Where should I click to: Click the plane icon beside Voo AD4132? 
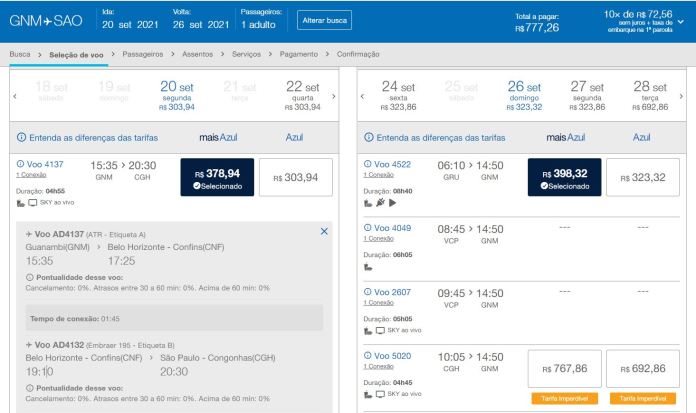click(x=29, y=345)
